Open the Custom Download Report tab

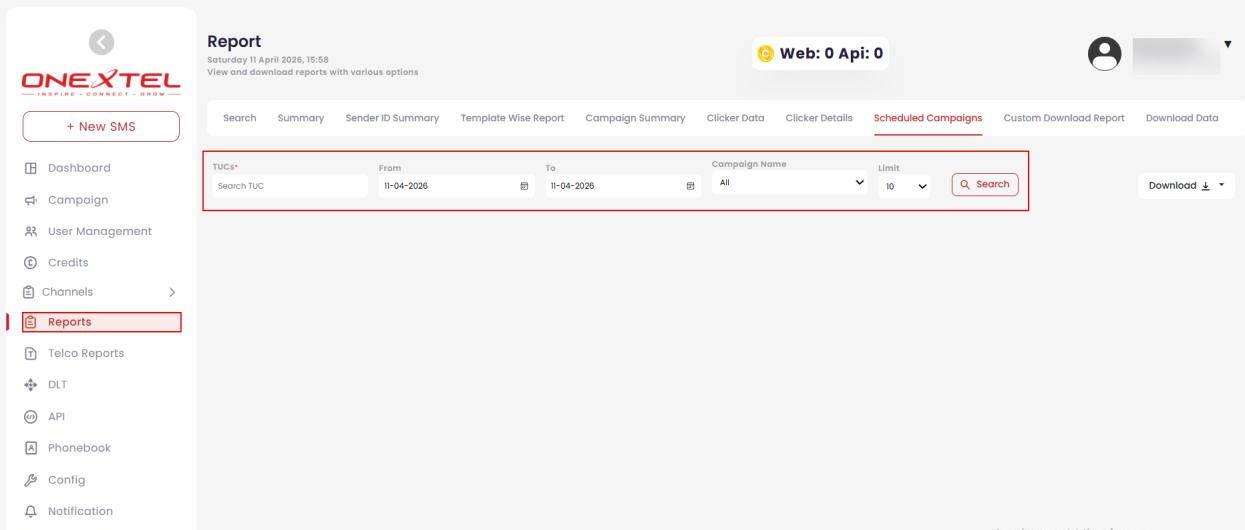coord(1064,118)
